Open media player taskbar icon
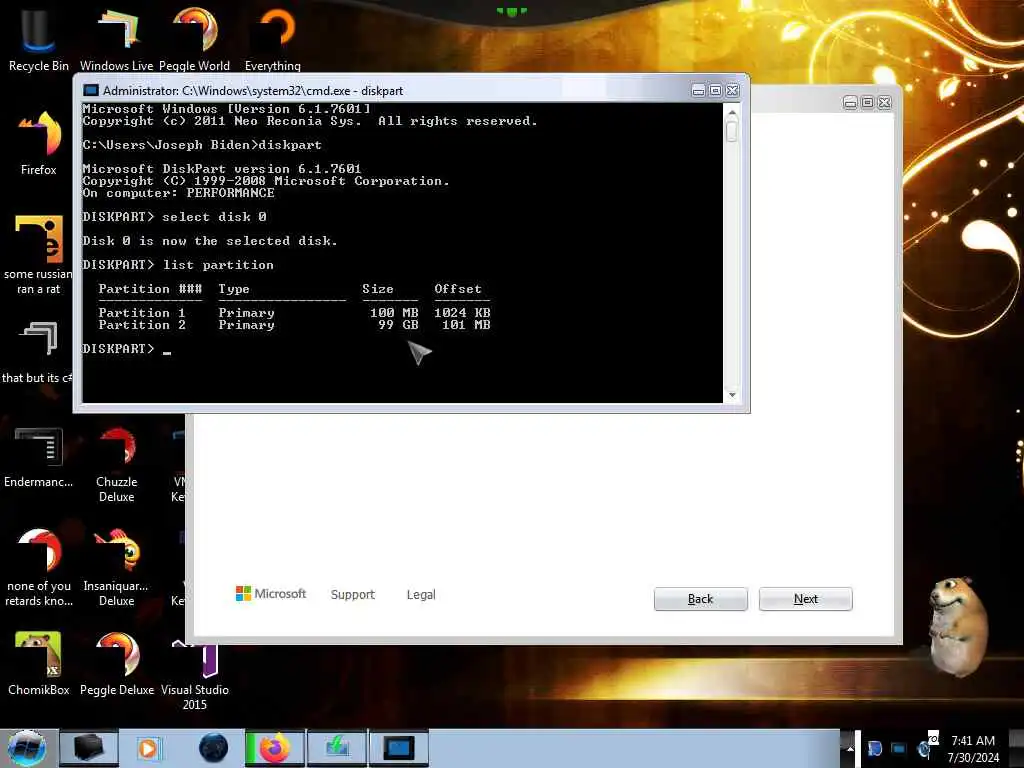Screen dimensions: 1024x768 148,748
